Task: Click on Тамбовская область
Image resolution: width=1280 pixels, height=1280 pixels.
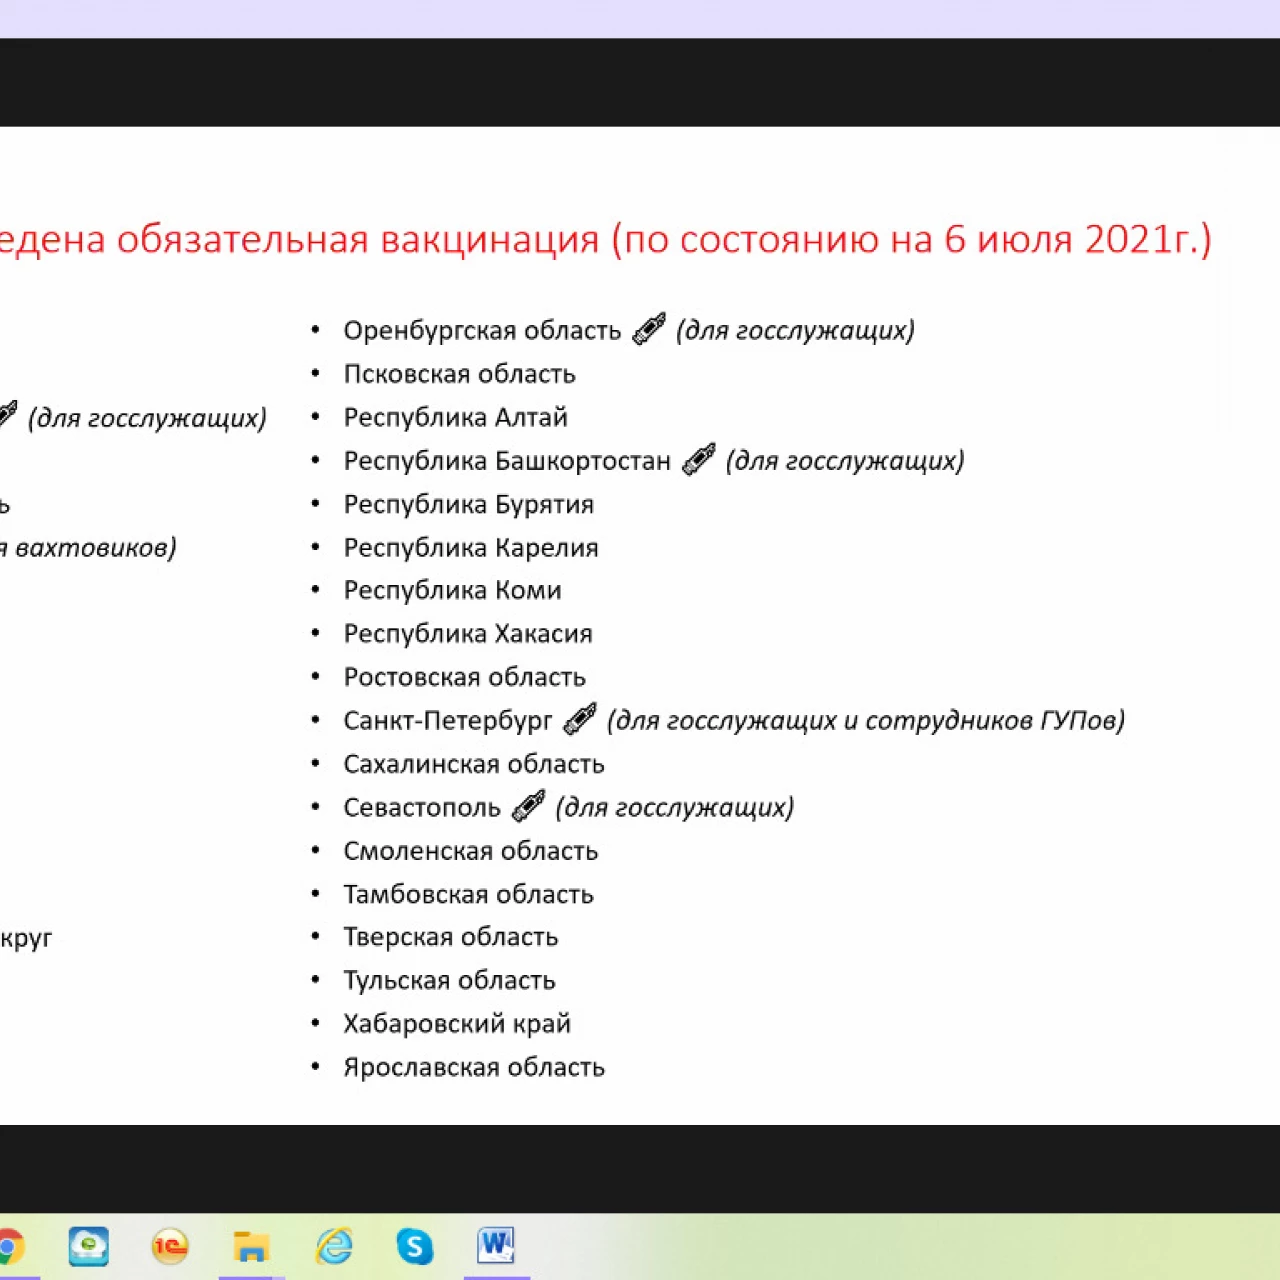Action: [469, 894]
